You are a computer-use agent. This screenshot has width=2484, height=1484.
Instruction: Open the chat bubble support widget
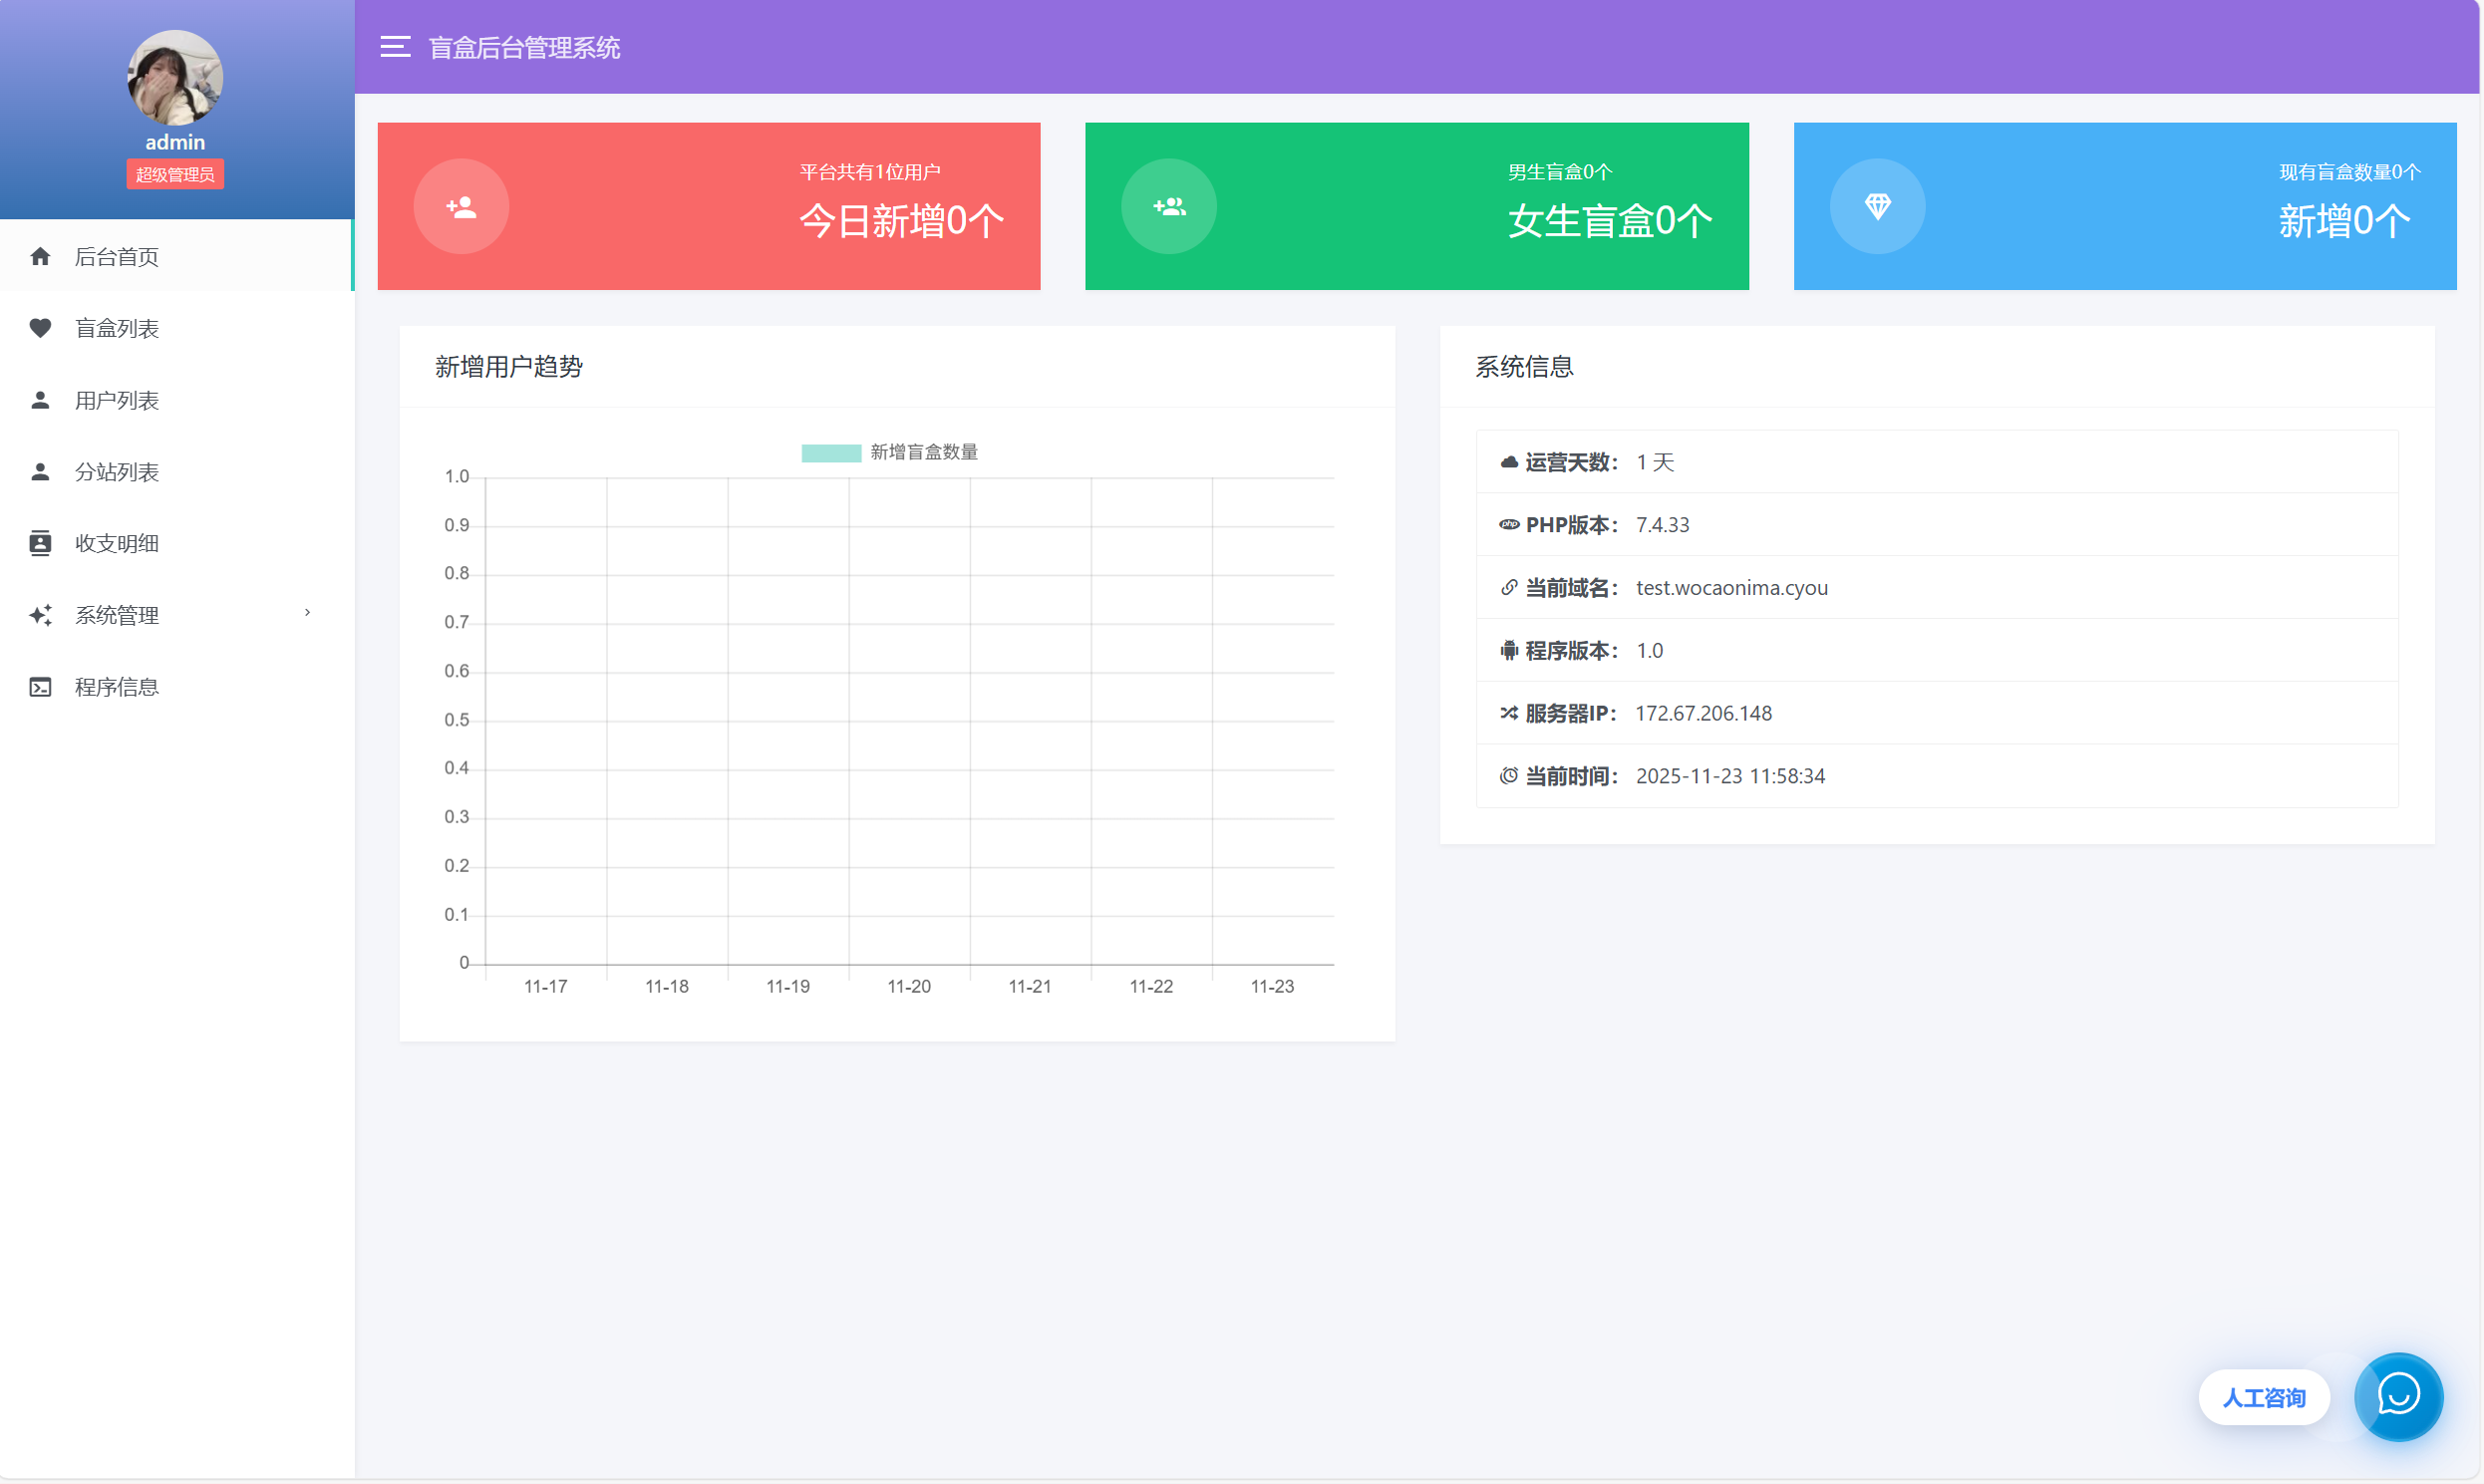tap(2398, 1396)
